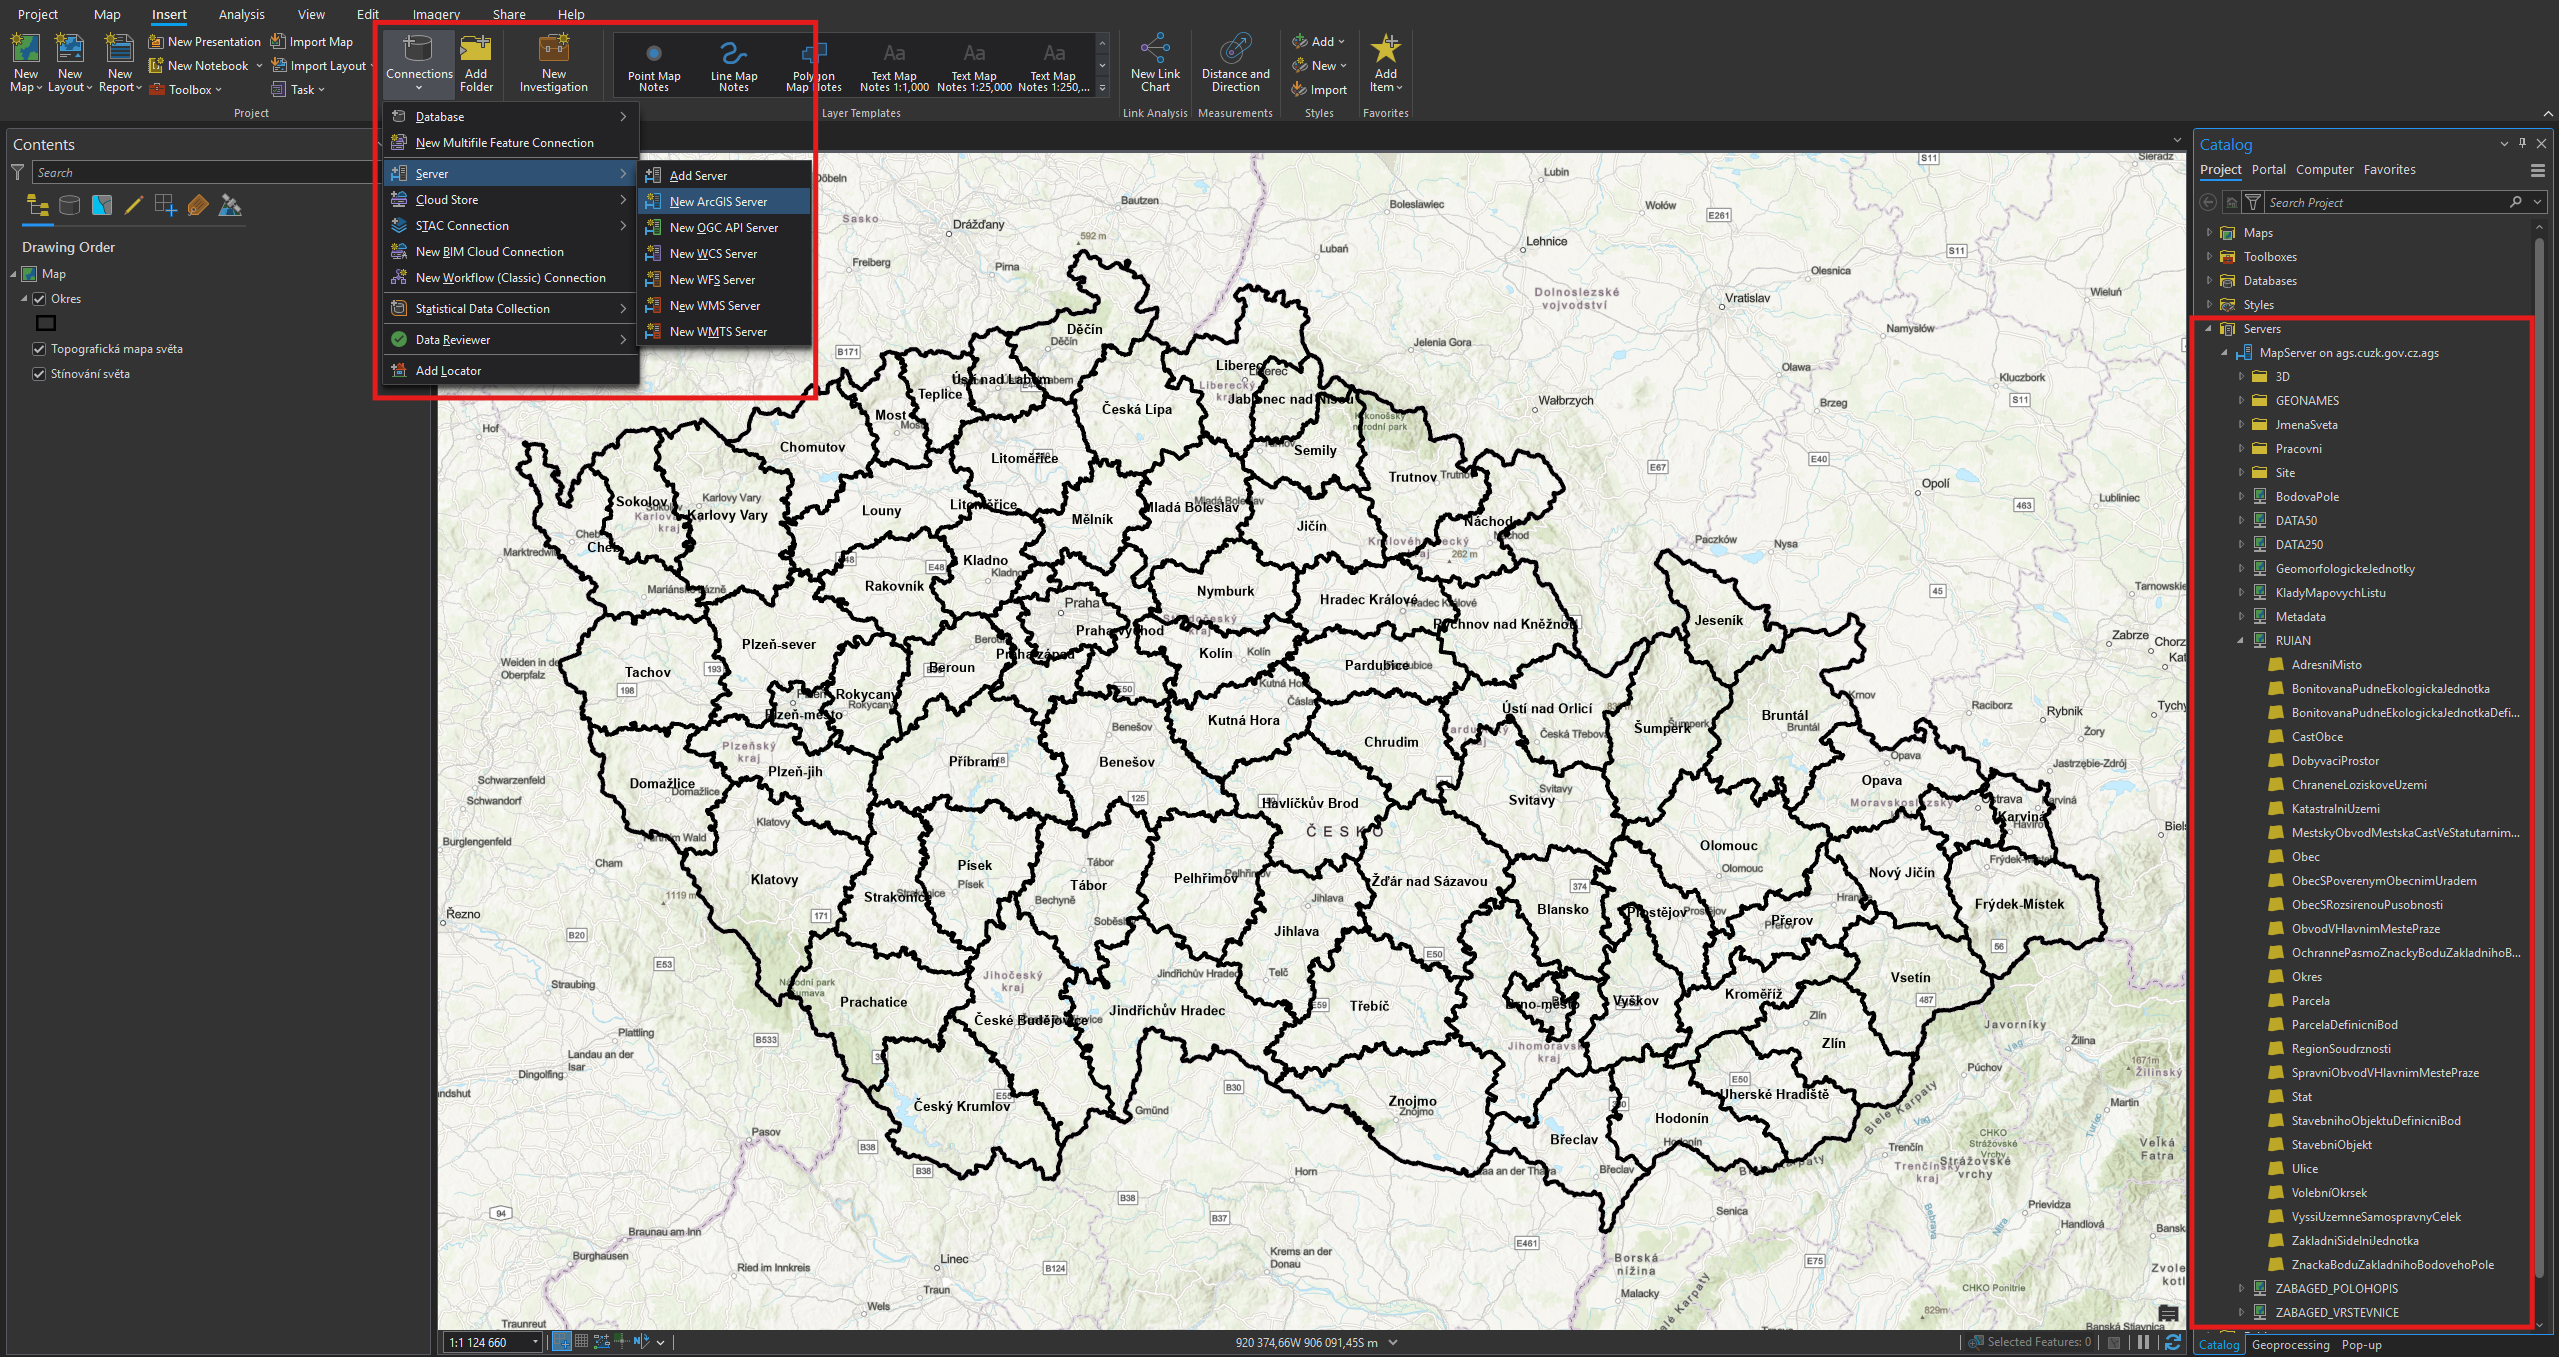Uncheck Stínování světa layer checkbox

(x=40, y=374)
